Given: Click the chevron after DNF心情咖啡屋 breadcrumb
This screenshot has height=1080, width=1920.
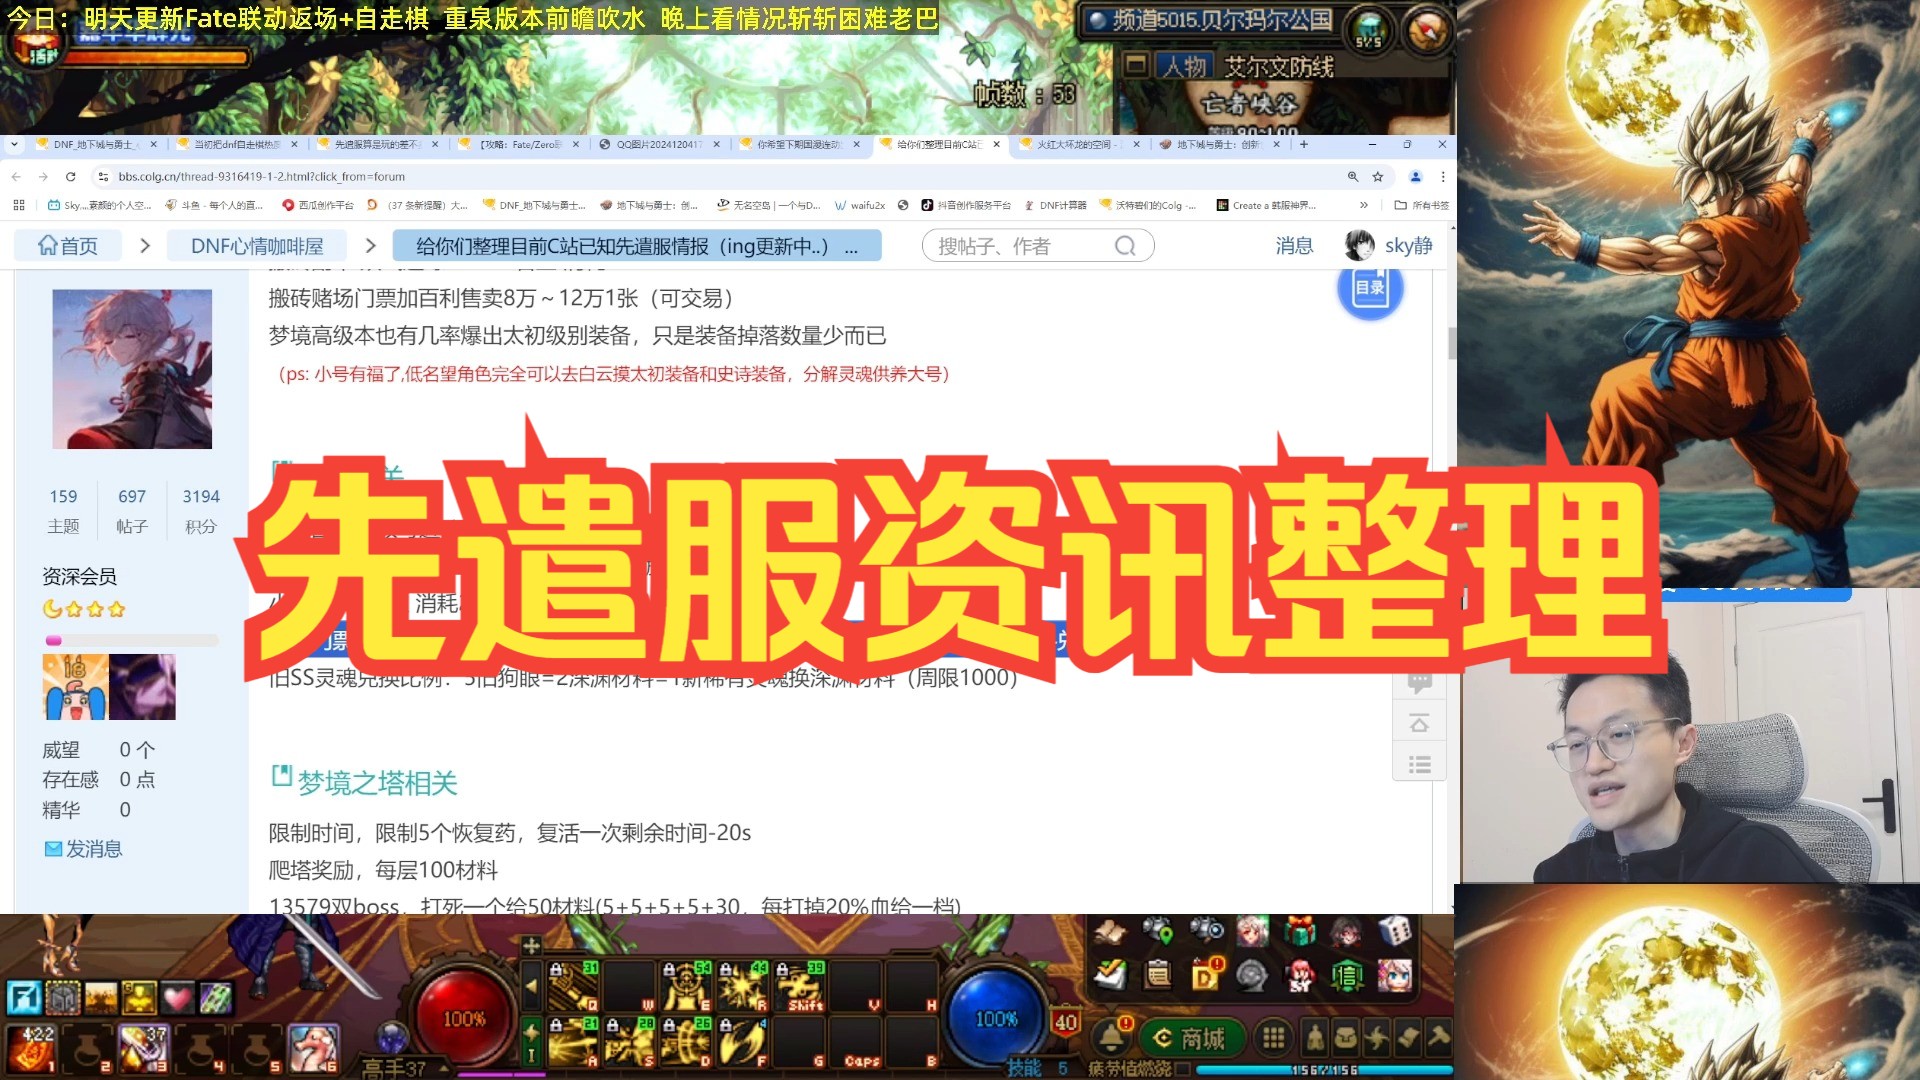Looking at the screenshot, I should tap(370, 246).
